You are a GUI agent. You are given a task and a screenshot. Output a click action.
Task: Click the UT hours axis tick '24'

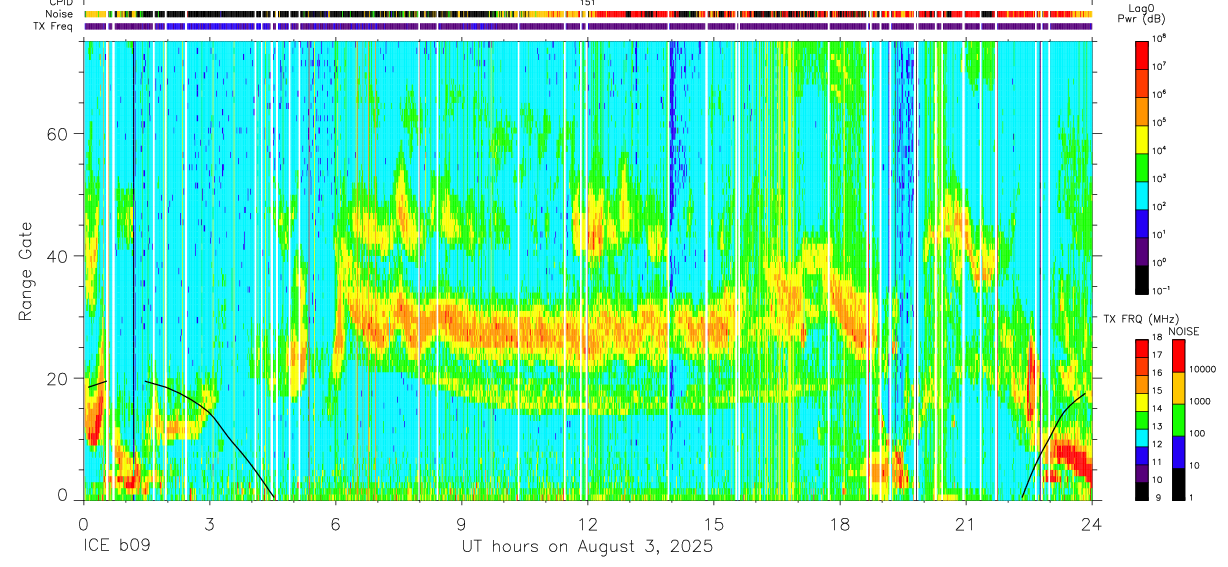(x=1091, y=523)
